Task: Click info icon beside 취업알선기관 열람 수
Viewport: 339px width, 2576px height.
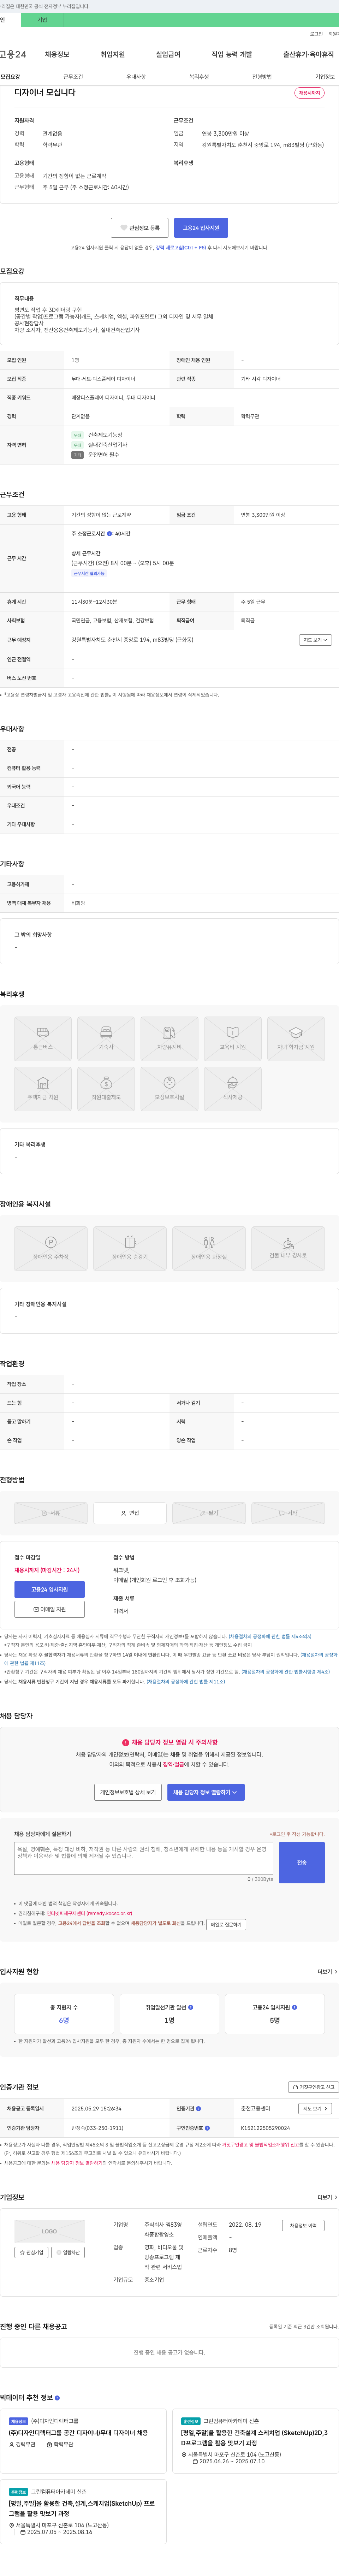Action: 191,2007
